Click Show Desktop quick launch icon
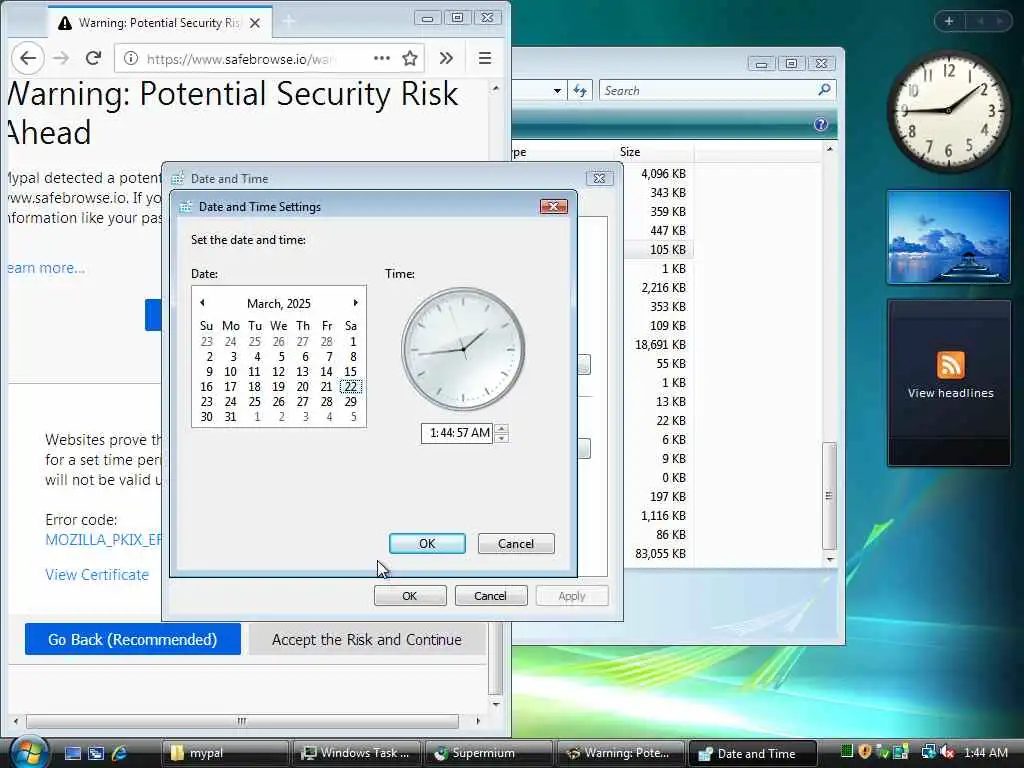The width and height of the screenshot is (1024, 768). 72,753
